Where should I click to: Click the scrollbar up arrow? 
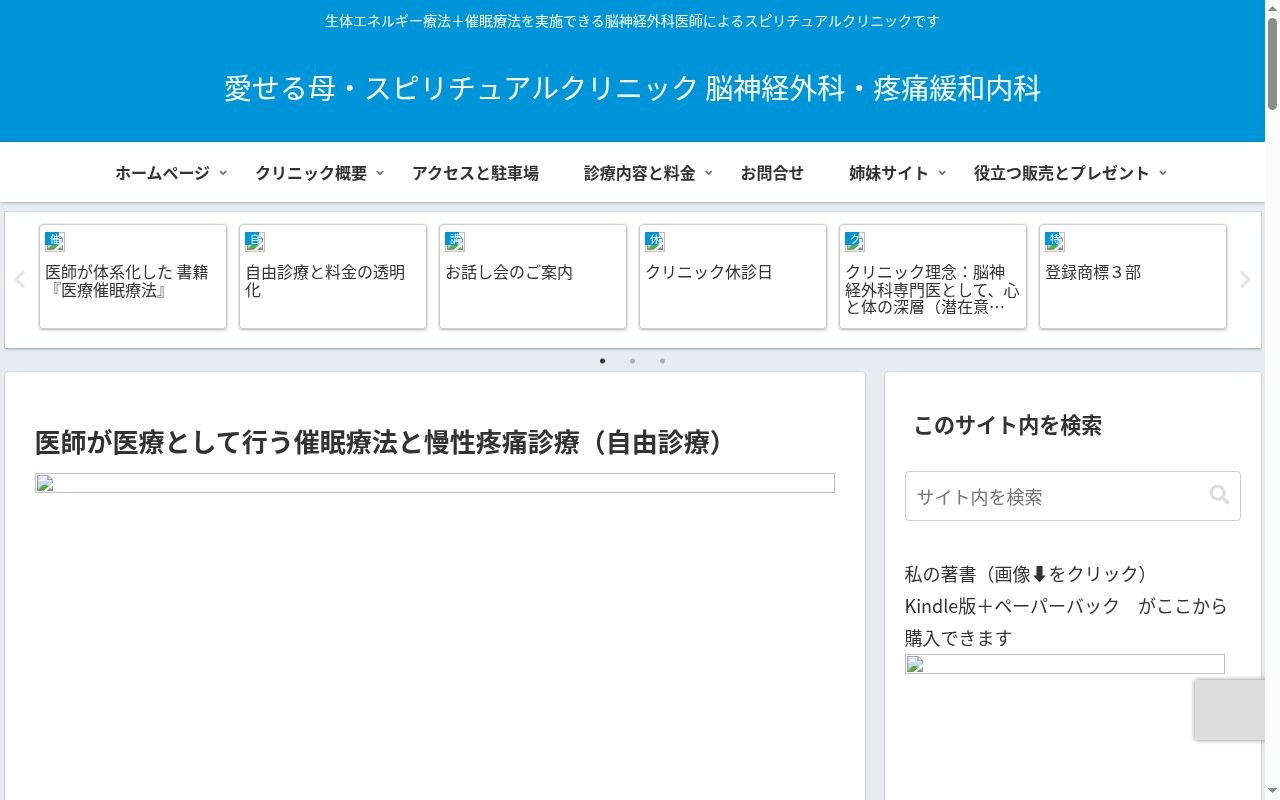pos(1272,8)
